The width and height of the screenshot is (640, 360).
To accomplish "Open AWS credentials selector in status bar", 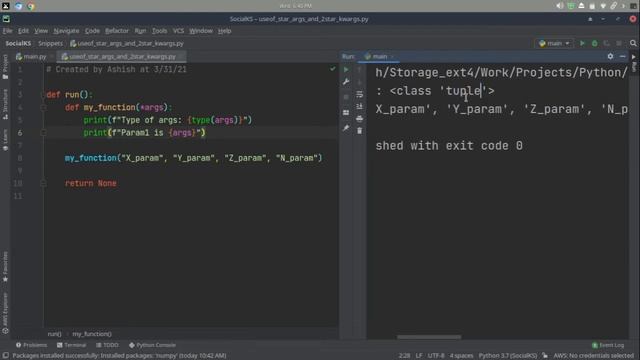I will [x=593, y=356].
